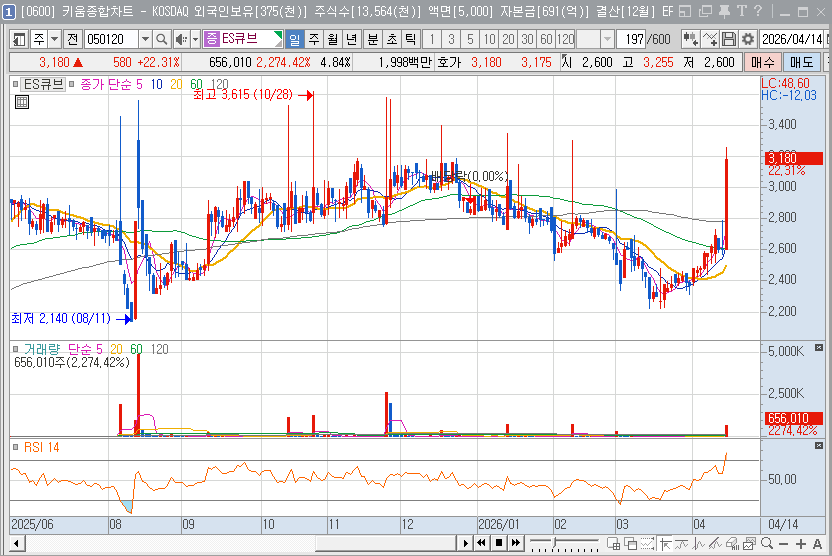The image size is (832, 556).
Task: Open dropdown arrow beside the speaker icon
Action: tap(195, 39)
